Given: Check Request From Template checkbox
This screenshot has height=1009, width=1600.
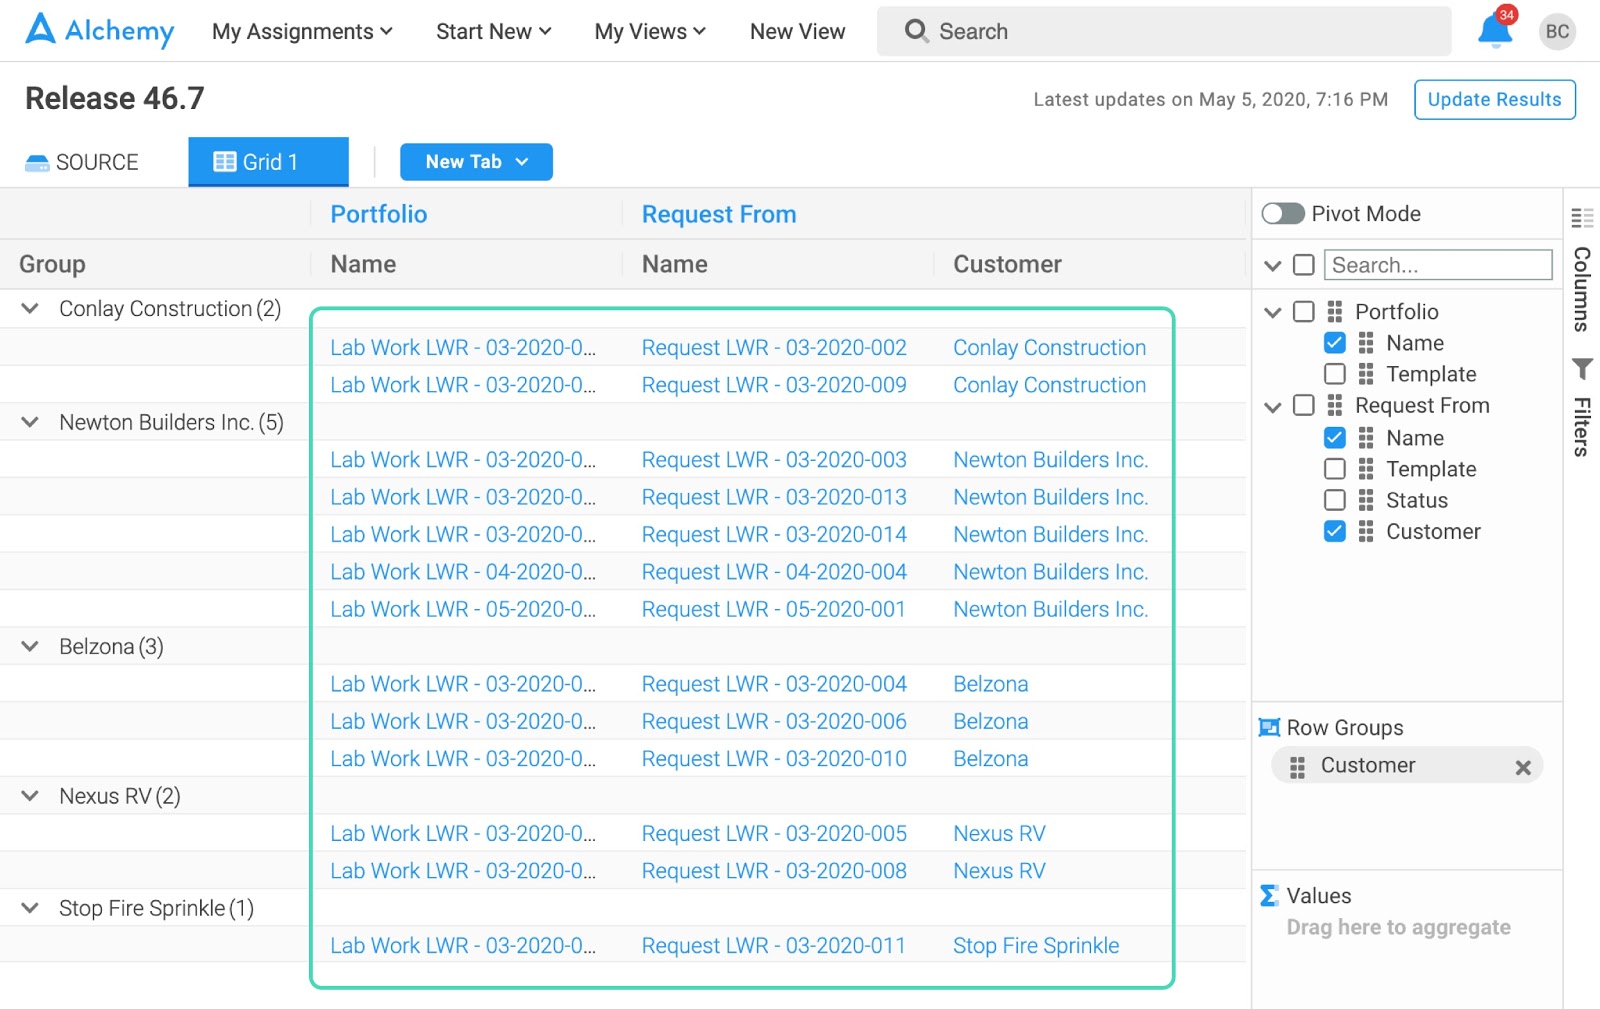Looking at the screenshot, I should (1334, 469).
